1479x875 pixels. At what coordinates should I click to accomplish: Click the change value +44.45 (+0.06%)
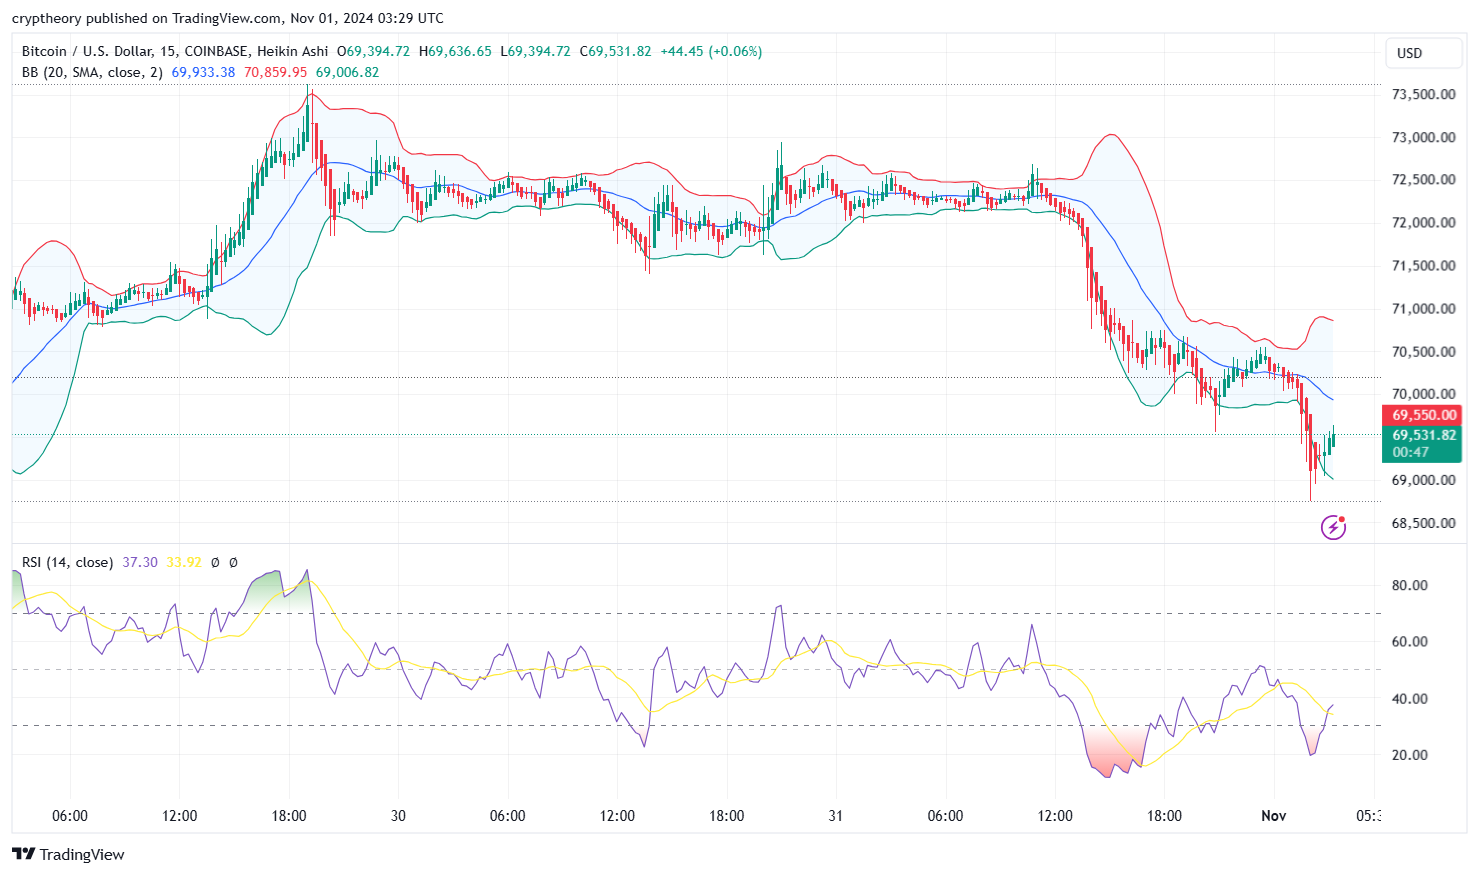coord(711,51)
